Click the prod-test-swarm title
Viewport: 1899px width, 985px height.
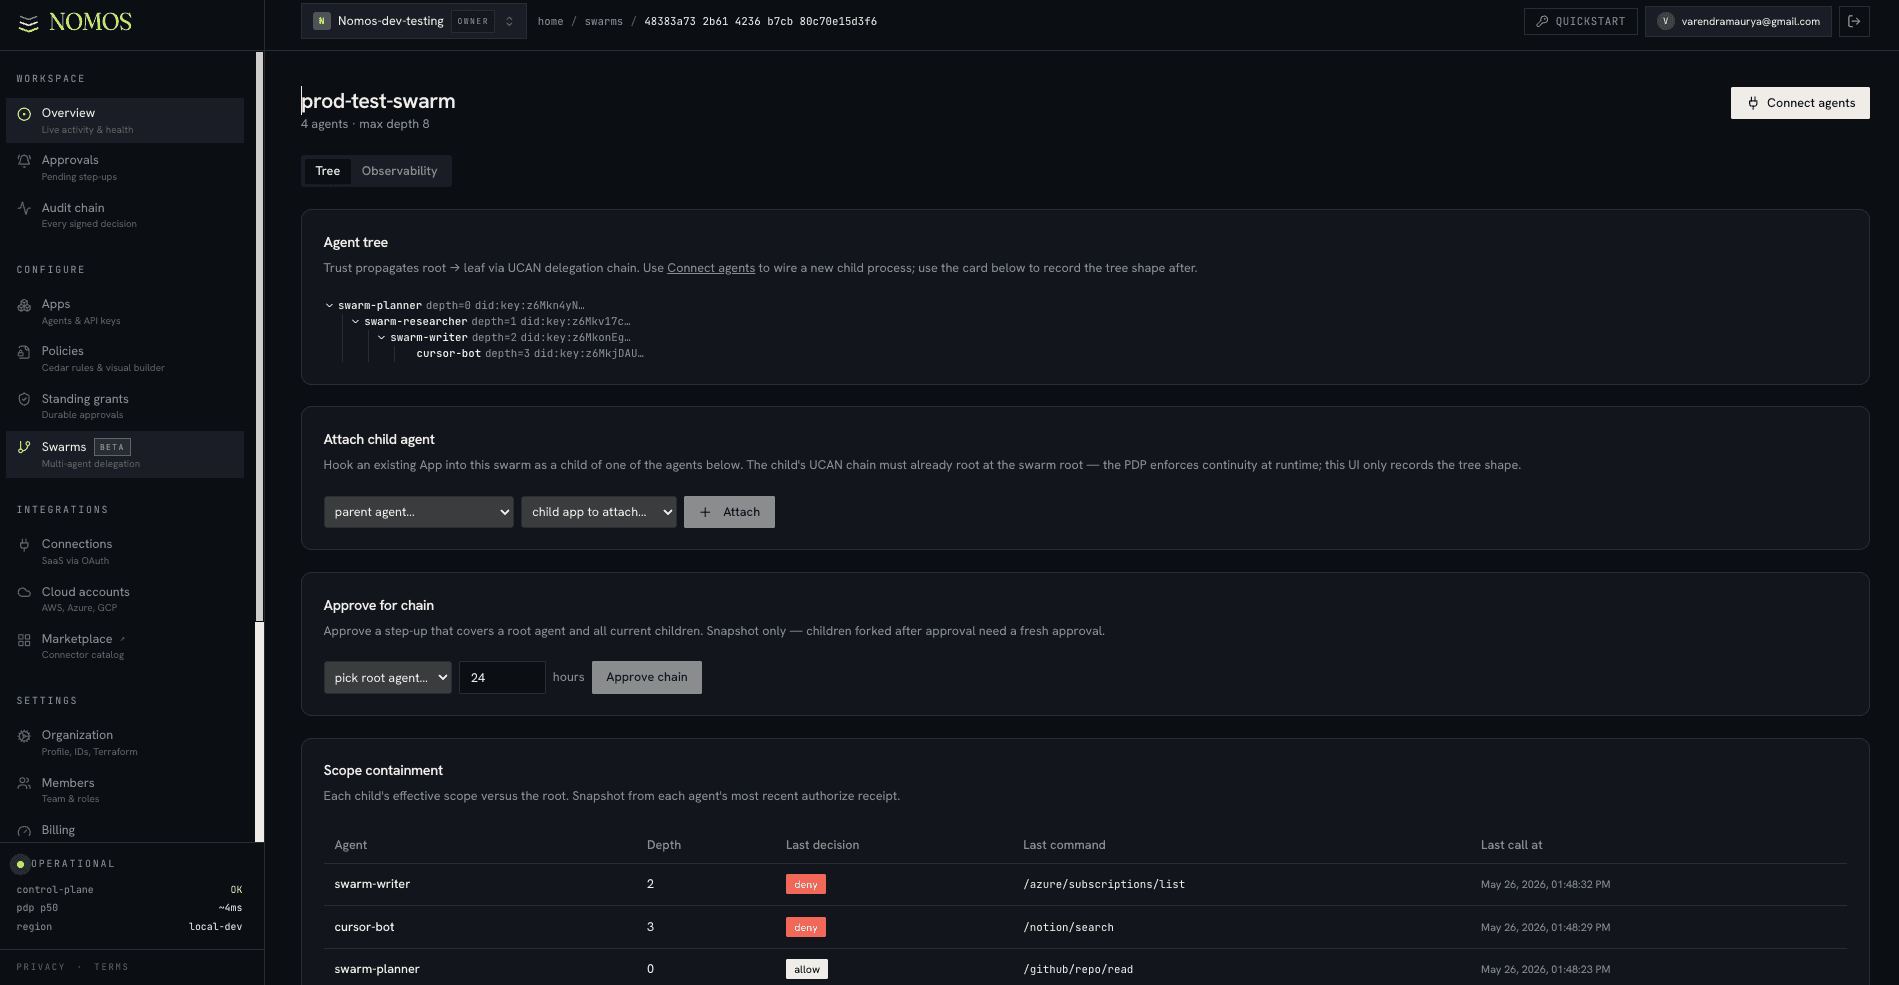click(378, 101)
